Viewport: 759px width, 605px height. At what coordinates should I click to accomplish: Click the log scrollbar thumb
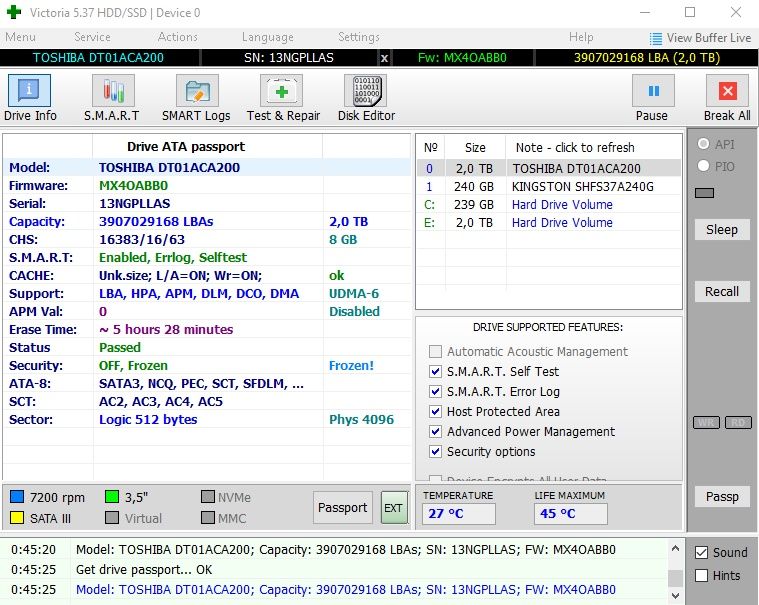[x=676, y=578]
